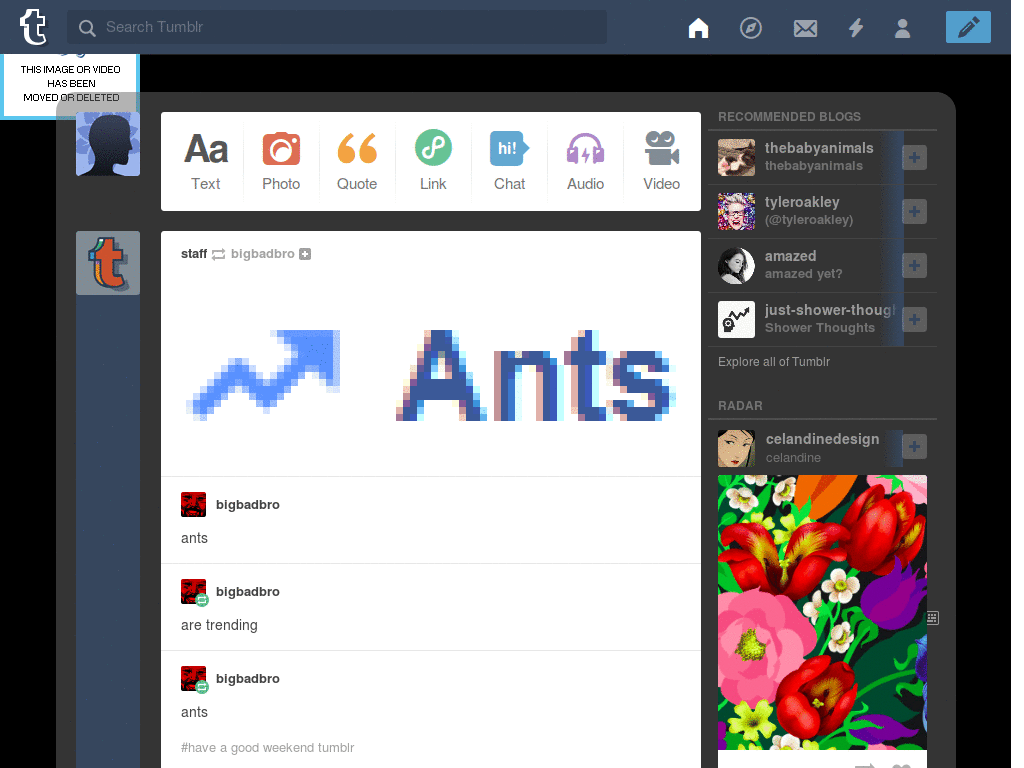The image size is (1024, 768).
Task: Follow just-shower-thoughts with the plus button
Action: tap(914, 320)
